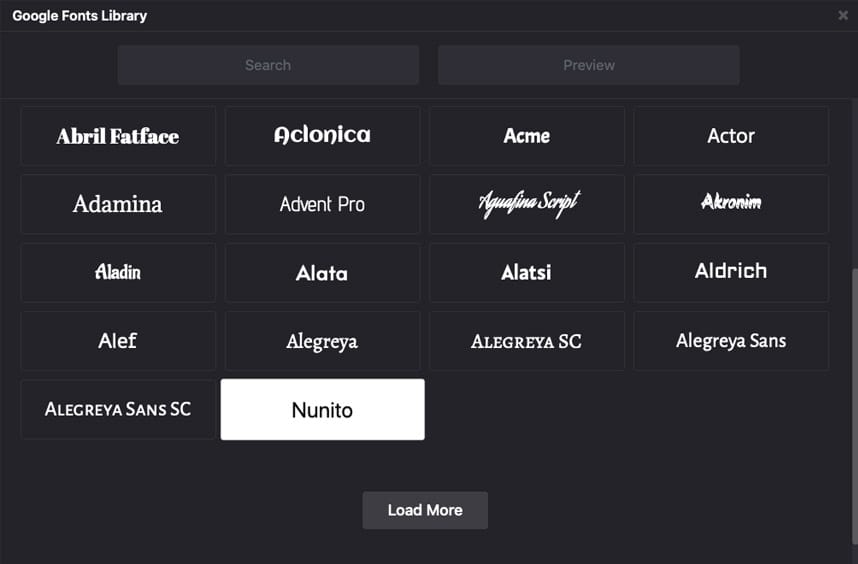Image resolution: width=858 pixels, height=564 pixels.
Task: Select the Alegreya SC font tile
Action: [x=527, y=341]
